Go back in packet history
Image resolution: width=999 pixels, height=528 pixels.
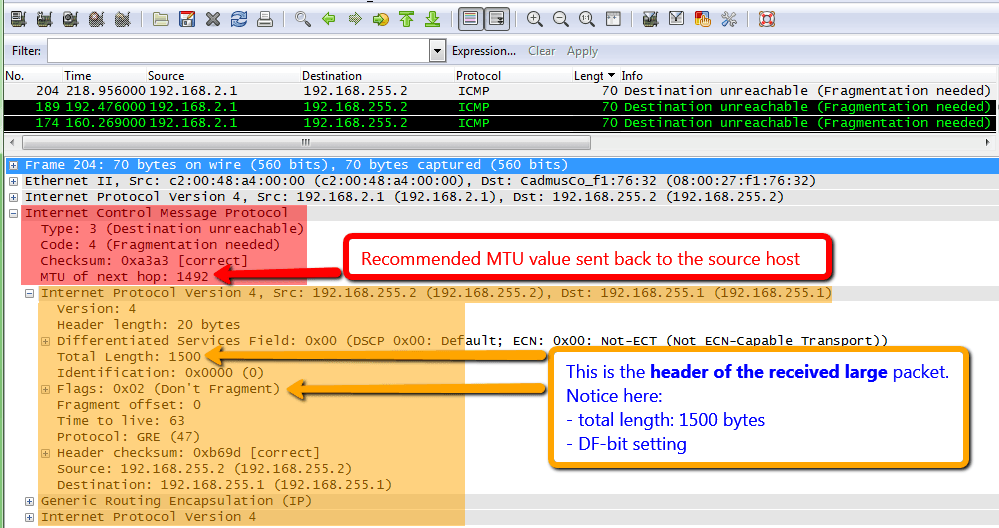329,19
